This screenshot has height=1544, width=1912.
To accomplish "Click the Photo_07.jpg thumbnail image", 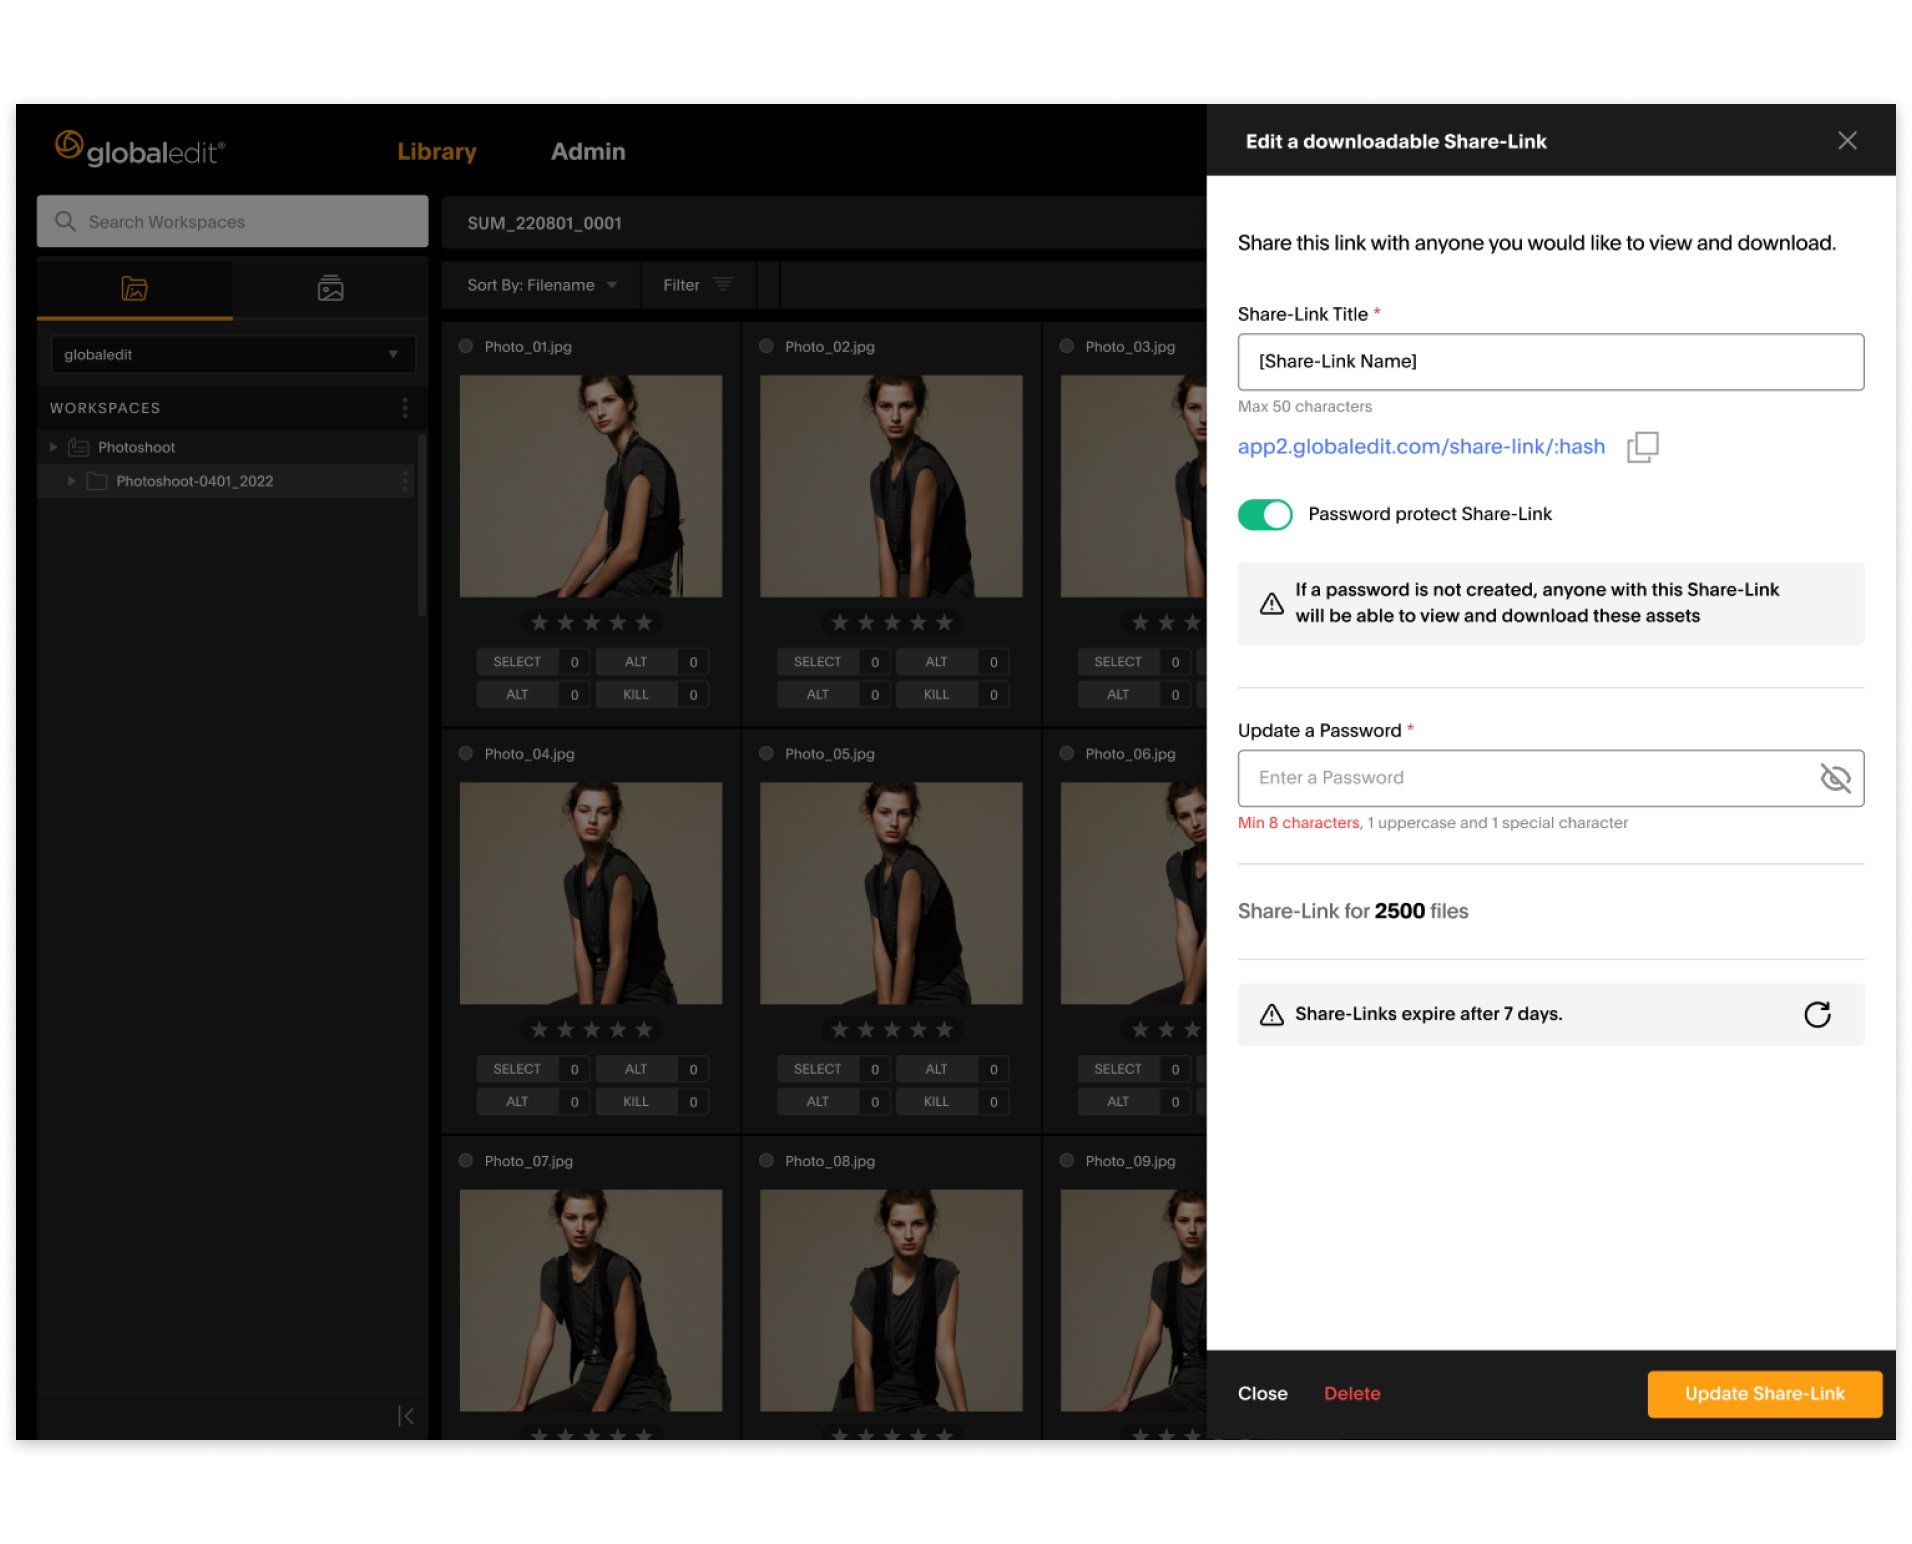I will tap(590, 1300).
